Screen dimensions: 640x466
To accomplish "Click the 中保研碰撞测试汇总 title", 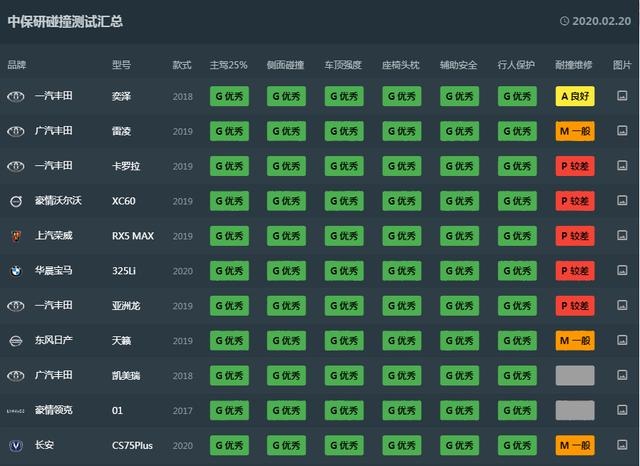I will tap(66, 20).
